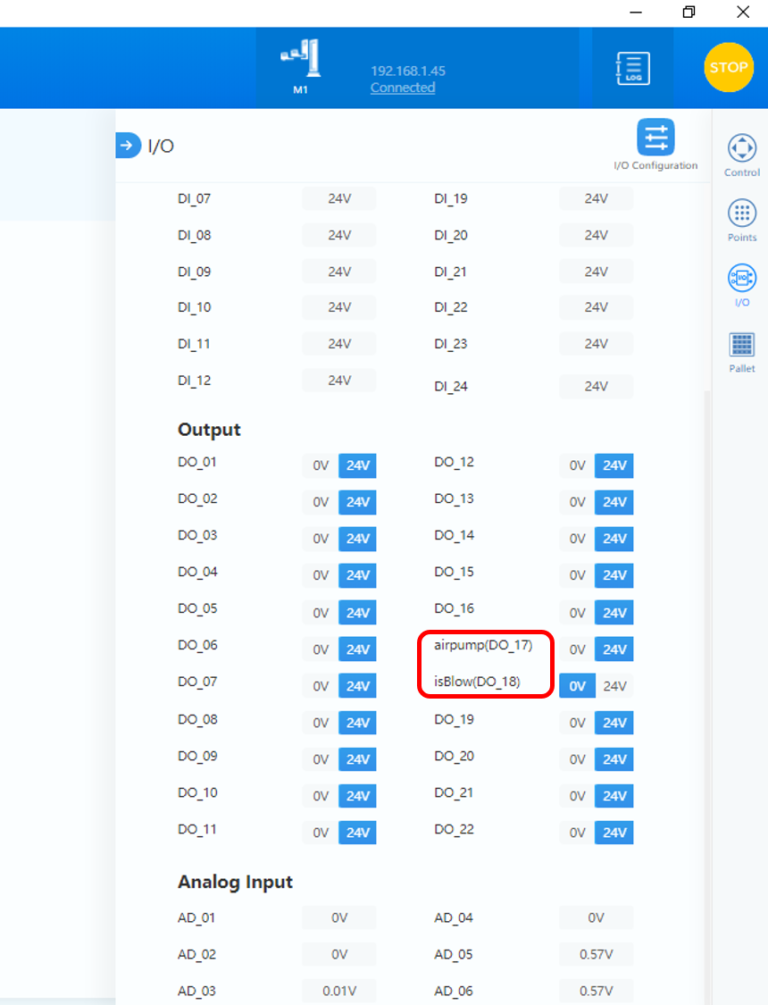This screenshot has width=768, height=1005.
Task: Open the Control panel icon in sidebar
Action: click(742, 149)
